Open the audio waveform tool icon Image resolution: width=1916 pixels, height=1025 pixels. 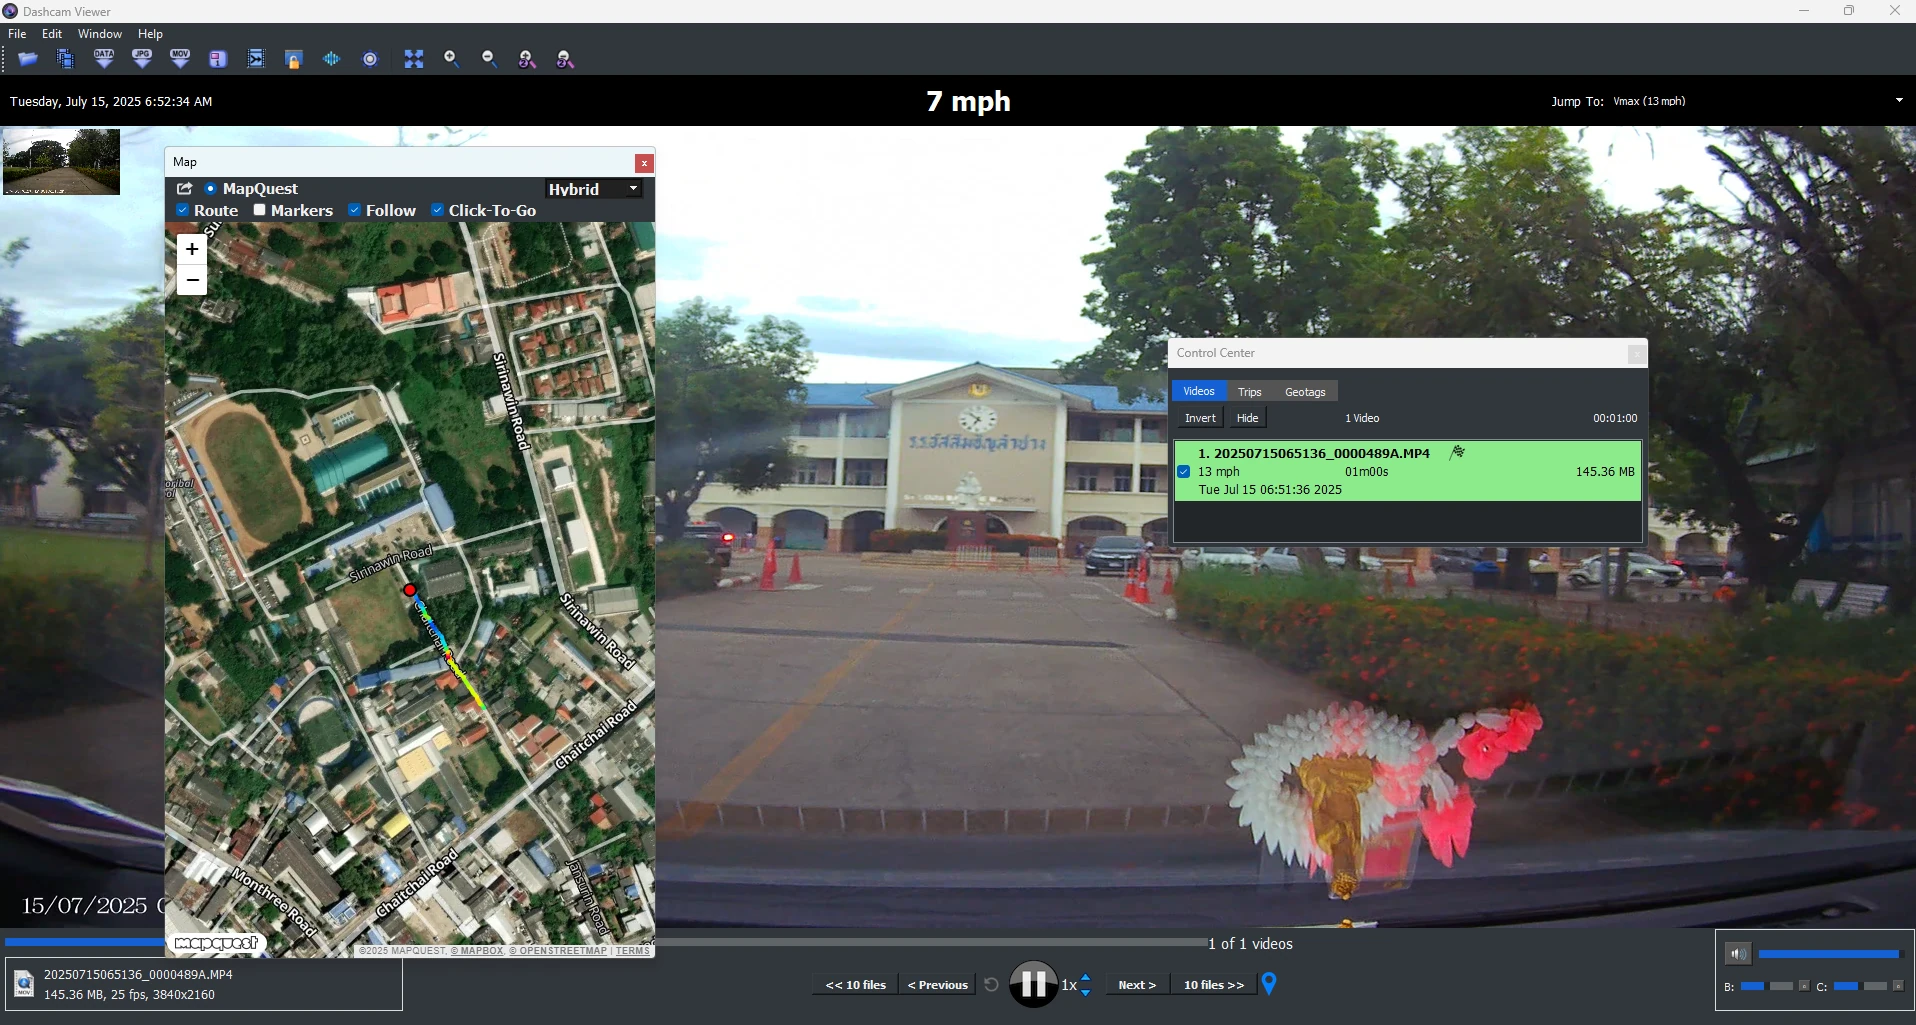point(332,59)
